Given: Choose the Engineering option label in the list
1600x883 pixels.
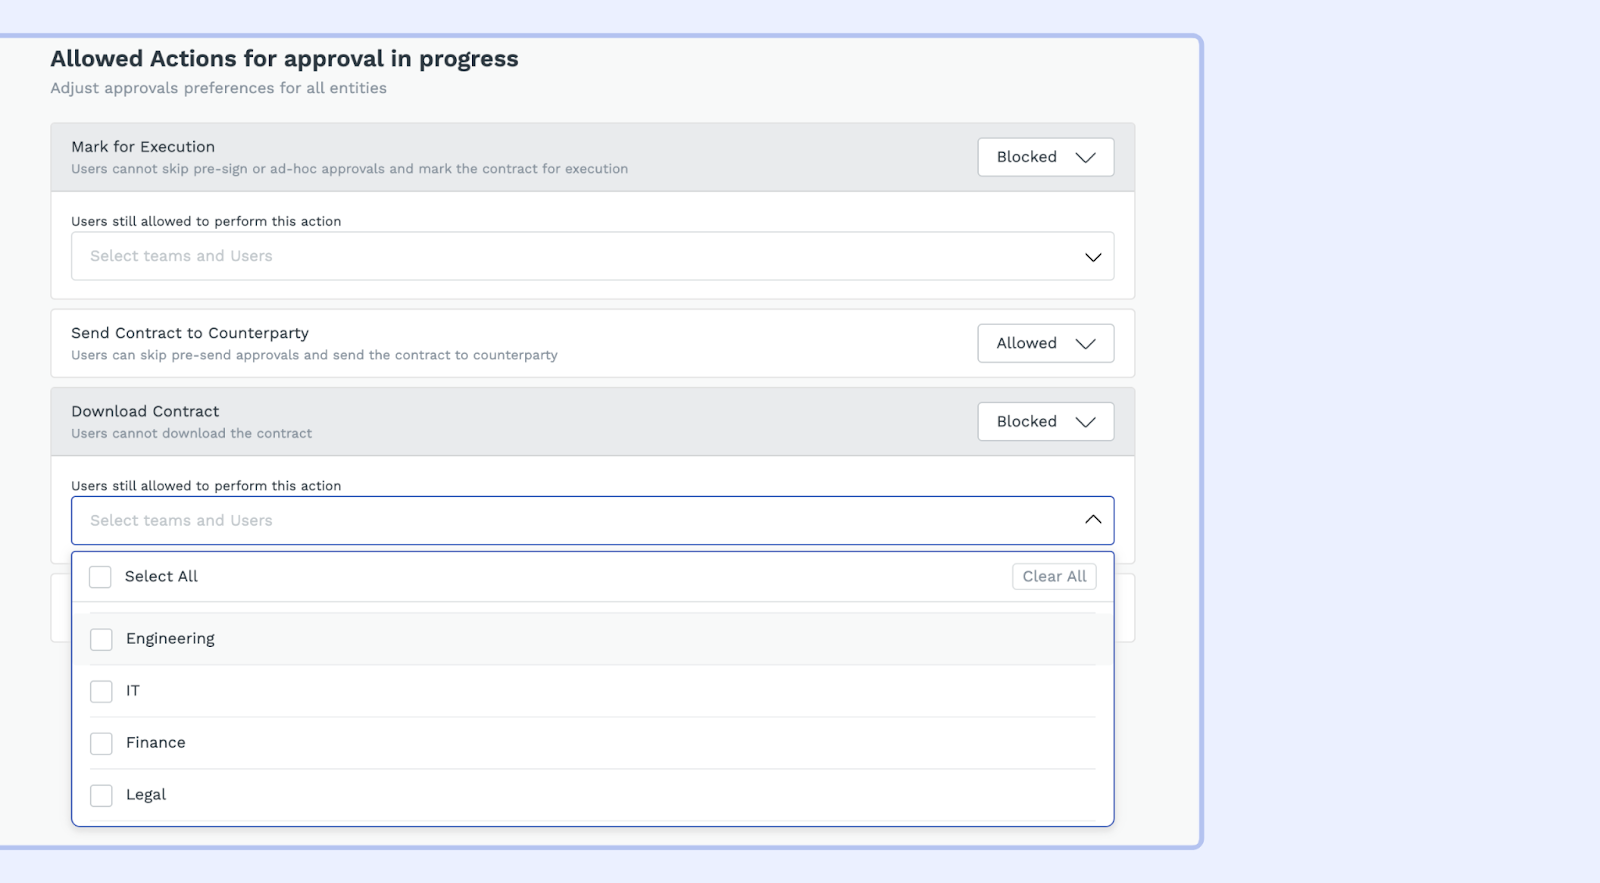Looking at the screenshot, I should pos(170,639).
